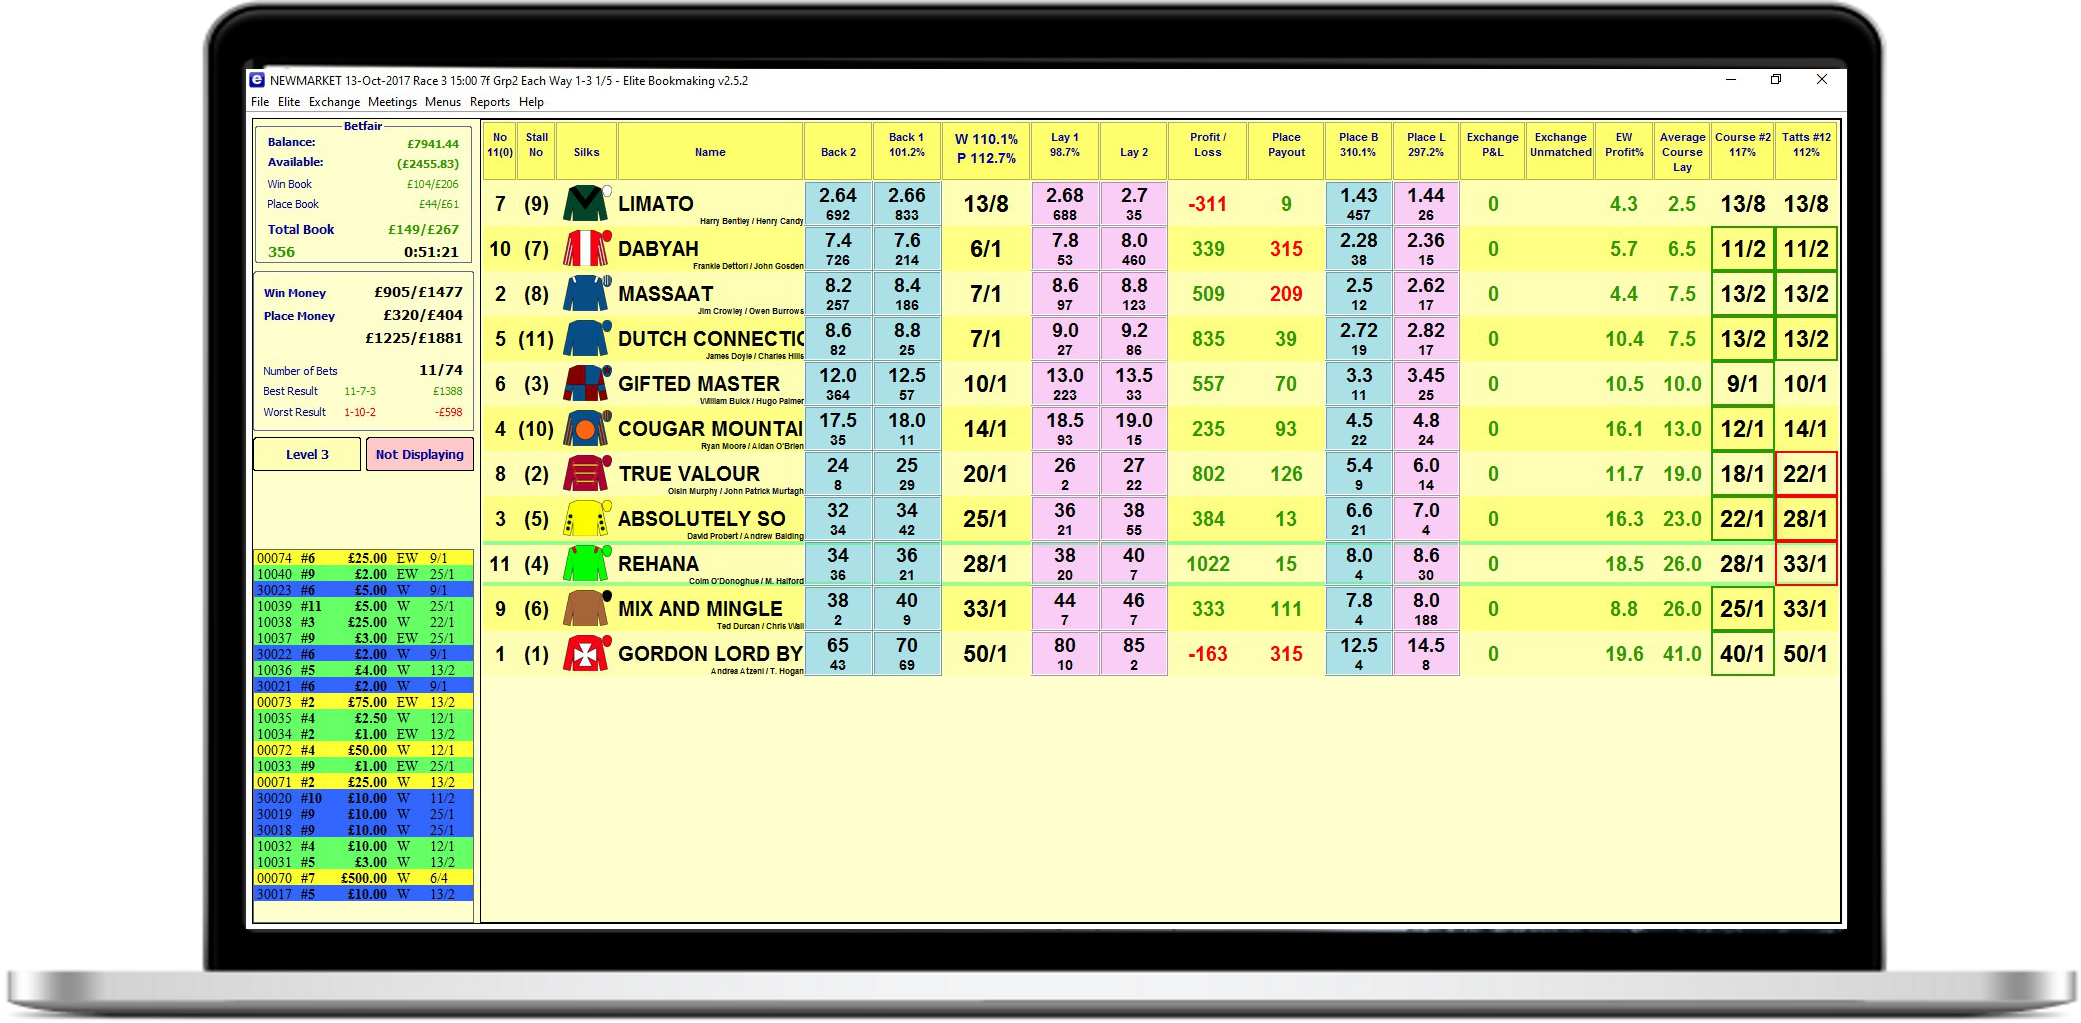Click the Betfair Balance value £7941.44
2081x1023 pixels.
(432, 143)
